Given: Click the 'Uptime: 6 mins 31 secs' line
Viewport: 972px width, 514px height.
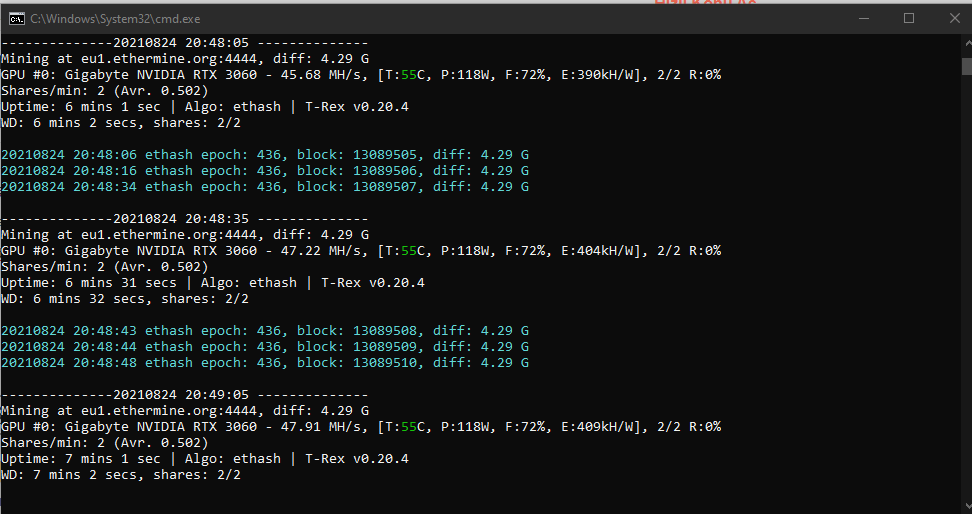Looking at the screenshot, I should tap(213, 283).
